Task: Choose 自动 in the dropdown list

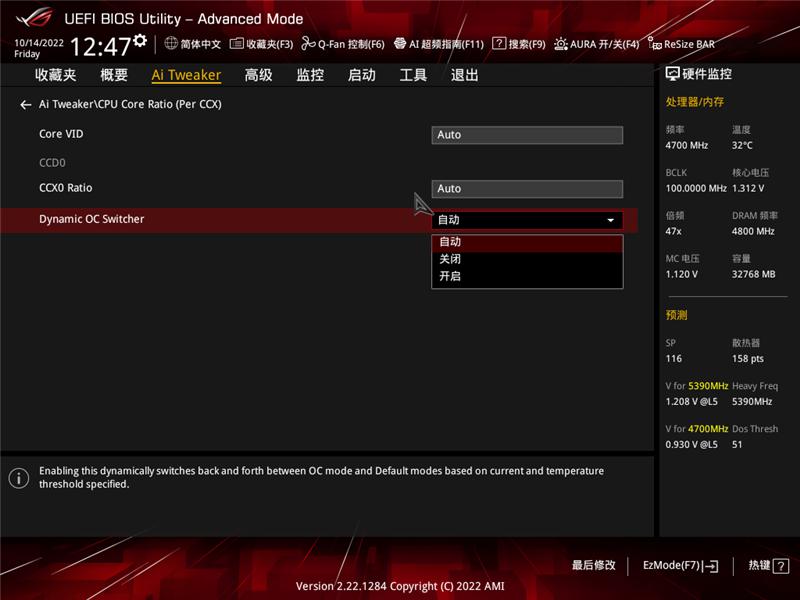Action: click(527, 242)
